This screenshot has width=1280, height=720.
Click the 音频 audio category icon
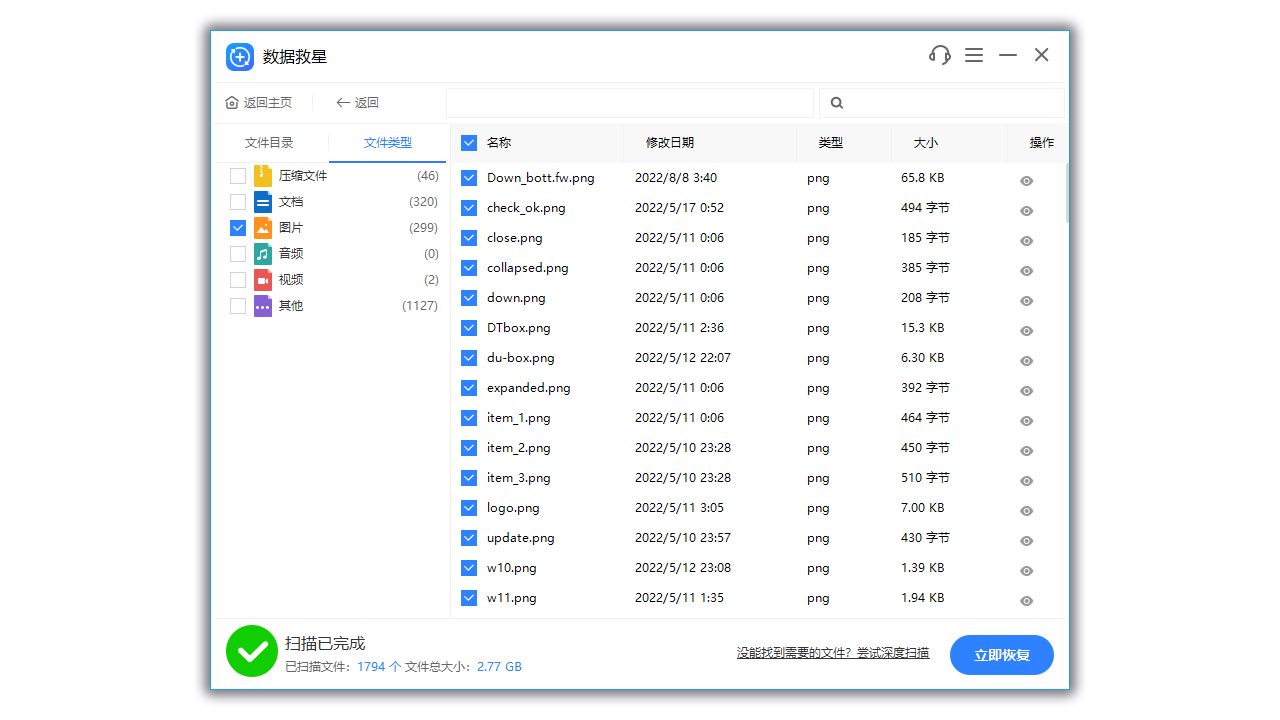261,253
